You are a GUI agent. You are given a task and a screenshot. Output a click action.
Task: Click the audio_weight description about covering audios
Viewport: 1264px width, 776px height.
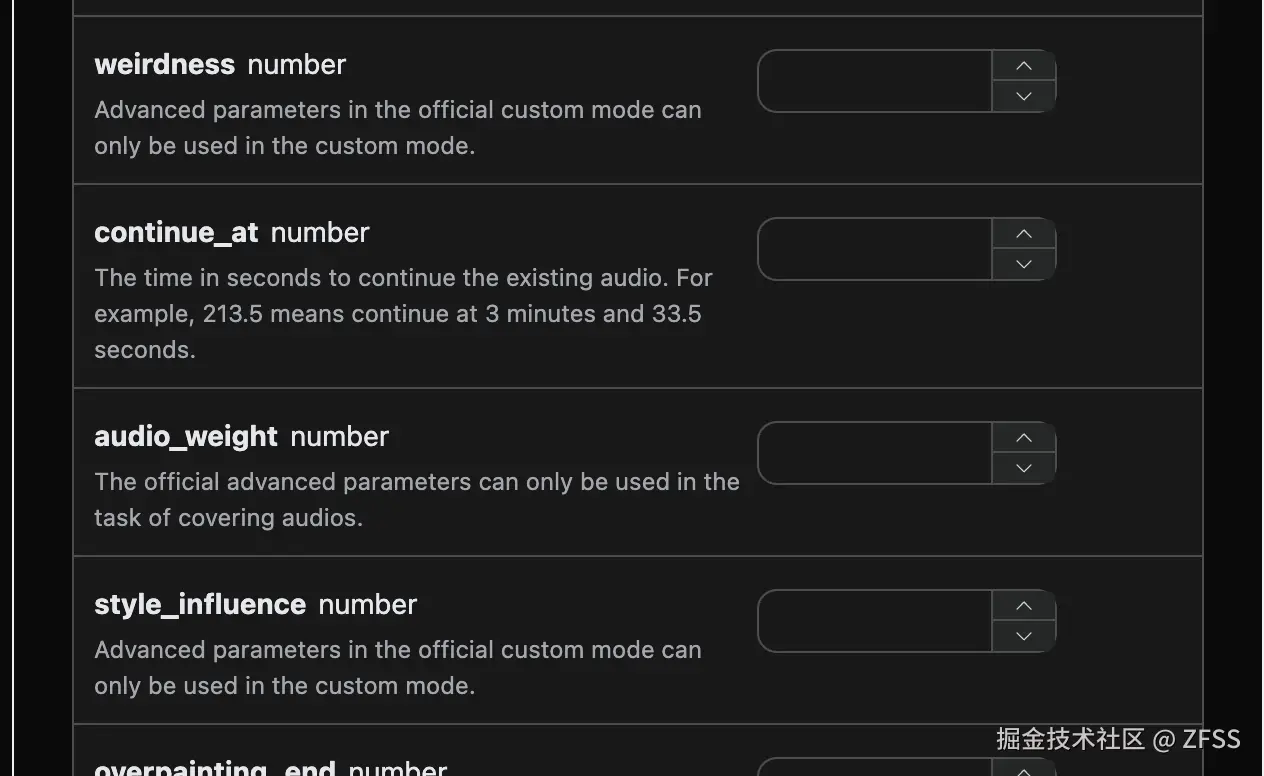click(x=416, y=499)
